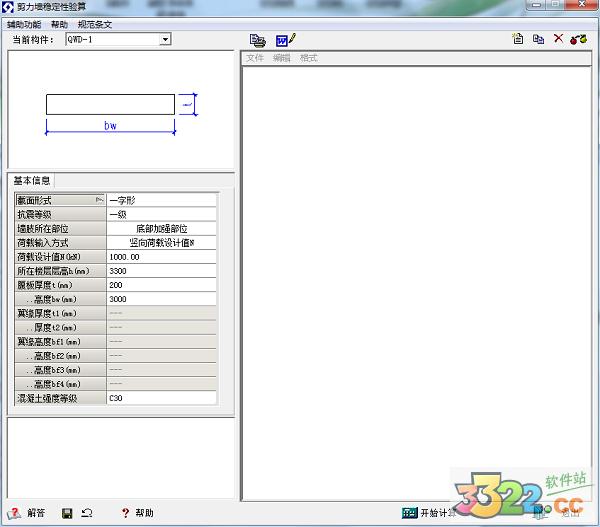The width and height of the screenshot is (600, 527).
Task: Open the 格式 menu in result pane
Action: pyautogui.click(x=308, y=58)
